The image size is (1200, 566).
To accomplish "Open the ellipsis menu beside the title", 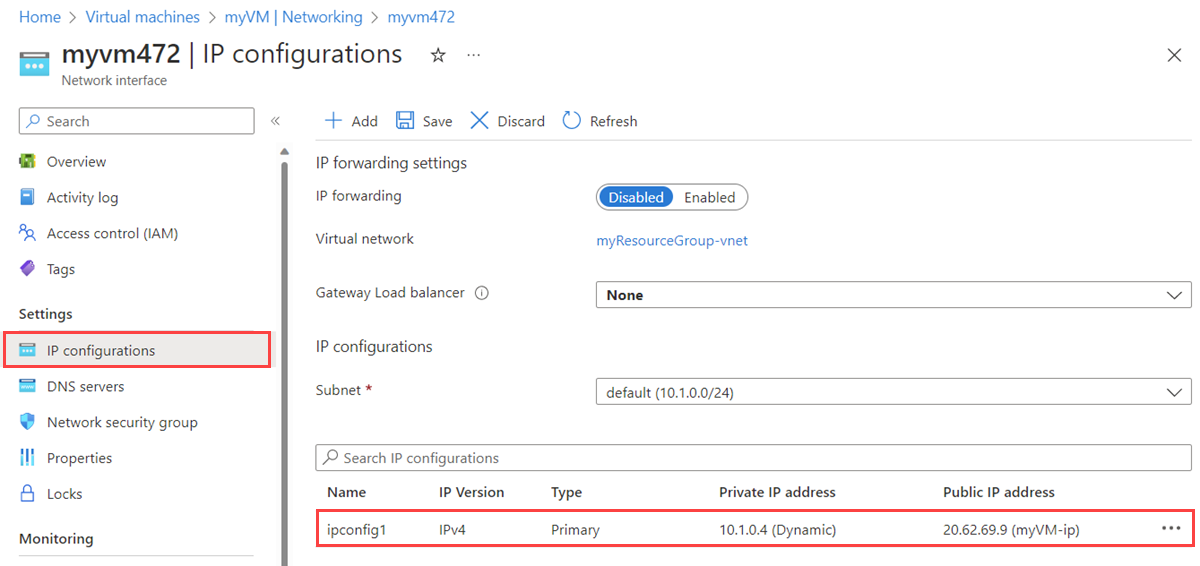I will pyautogui.click(x=474, y=56).
